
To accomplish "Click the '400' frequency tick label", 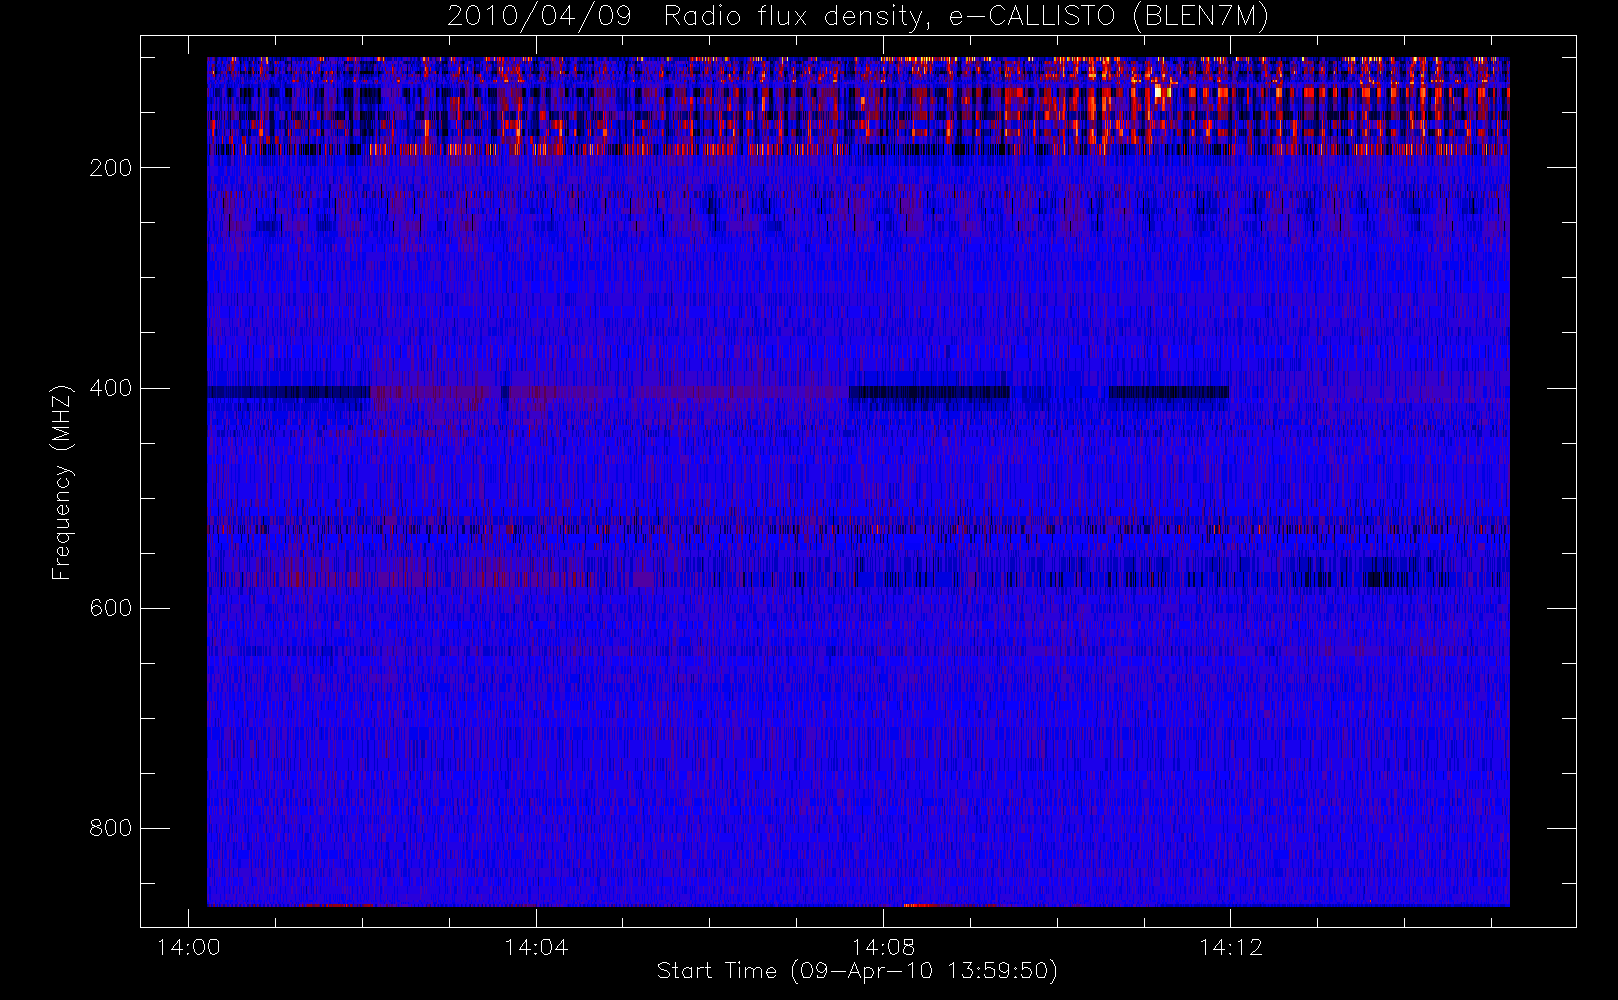I will click(110, 388).
